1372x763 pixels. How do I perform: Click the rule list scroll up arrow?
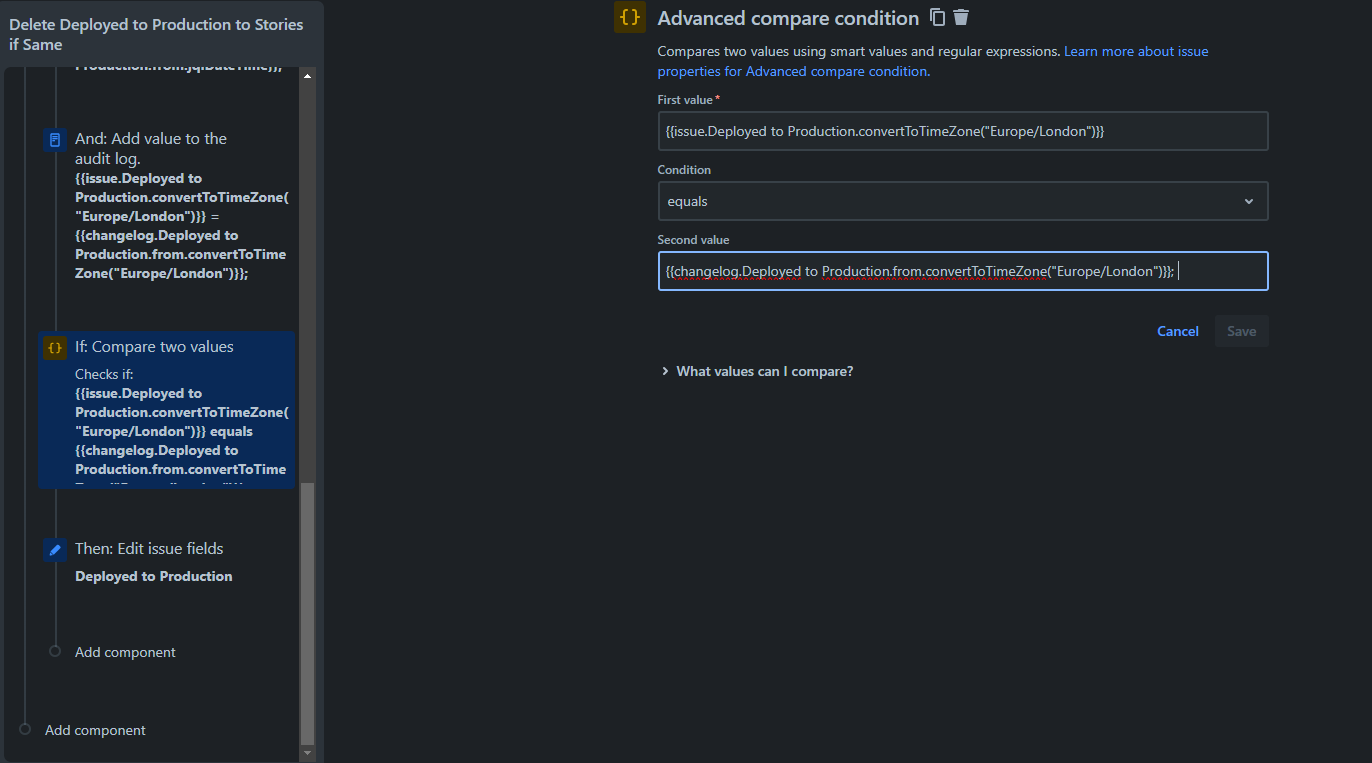(307, 76)
